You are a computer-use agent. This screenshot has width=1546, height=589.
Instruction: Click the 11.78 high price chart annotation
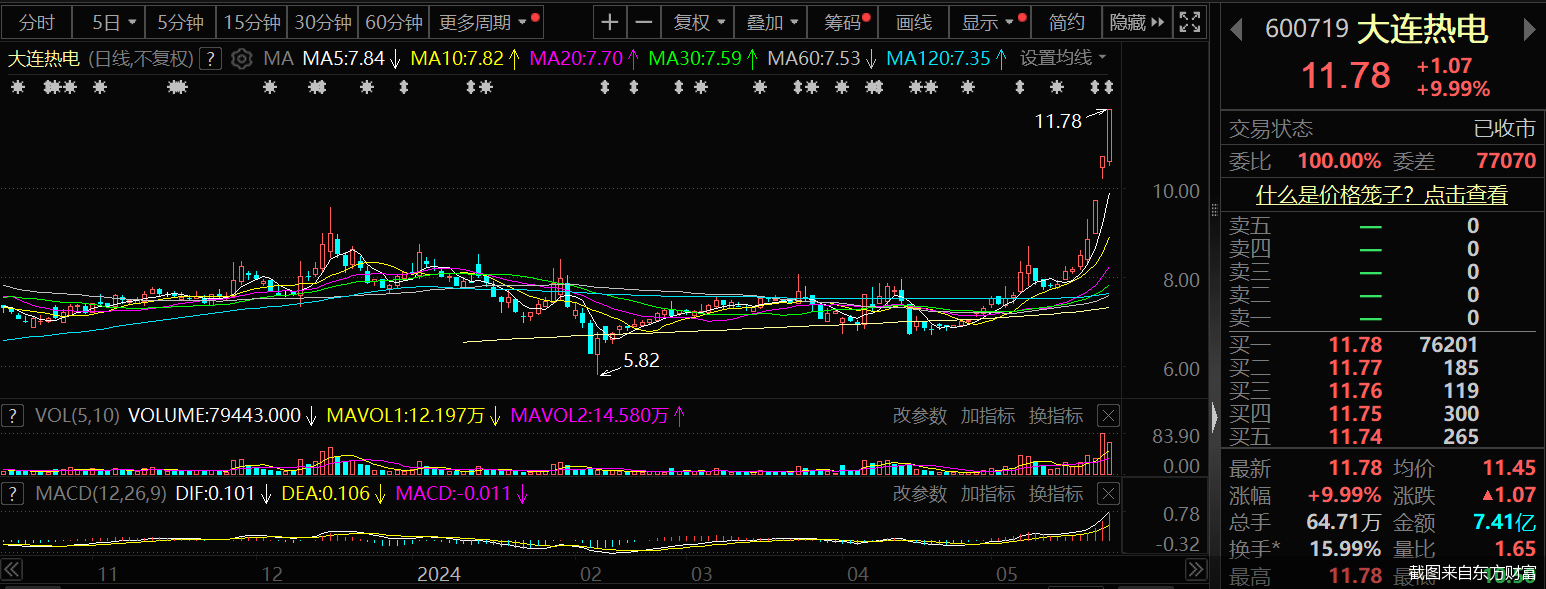(1058, 121)
